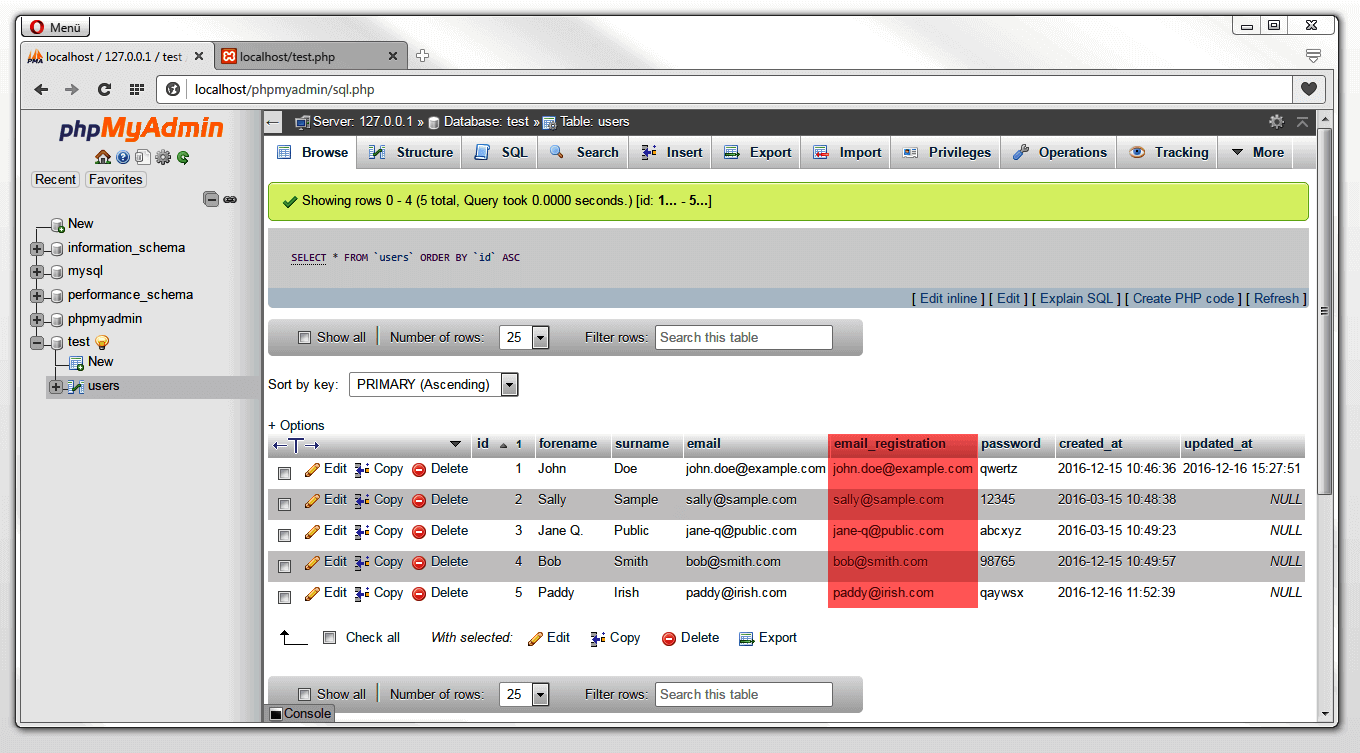This screenshot has height=753, width=1360.
Task: Open the Sort by key dropdown
Action: click(433, 384)
